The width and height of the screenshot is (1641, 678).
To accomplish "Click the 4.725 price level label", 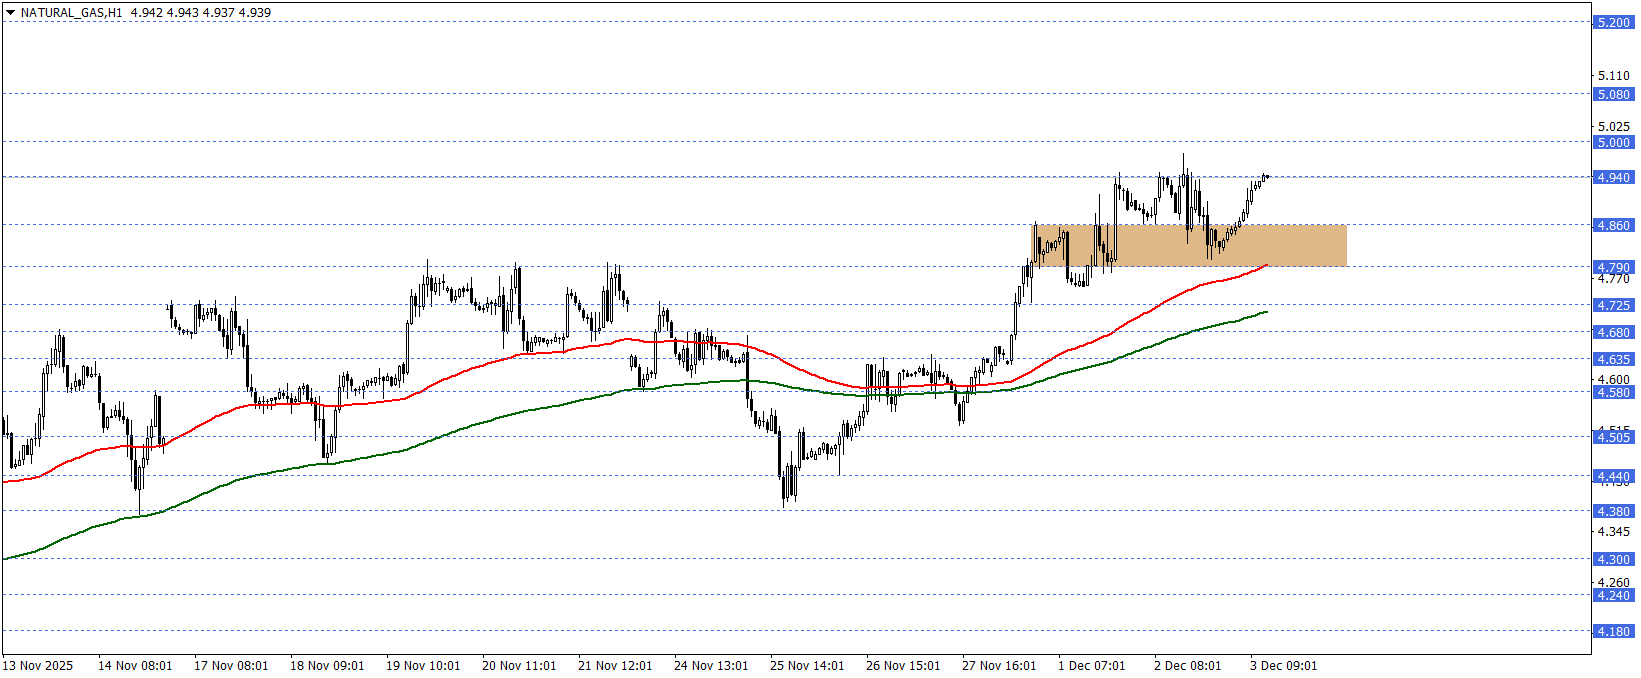I will pyautogui.click(x=1612, y=305).
